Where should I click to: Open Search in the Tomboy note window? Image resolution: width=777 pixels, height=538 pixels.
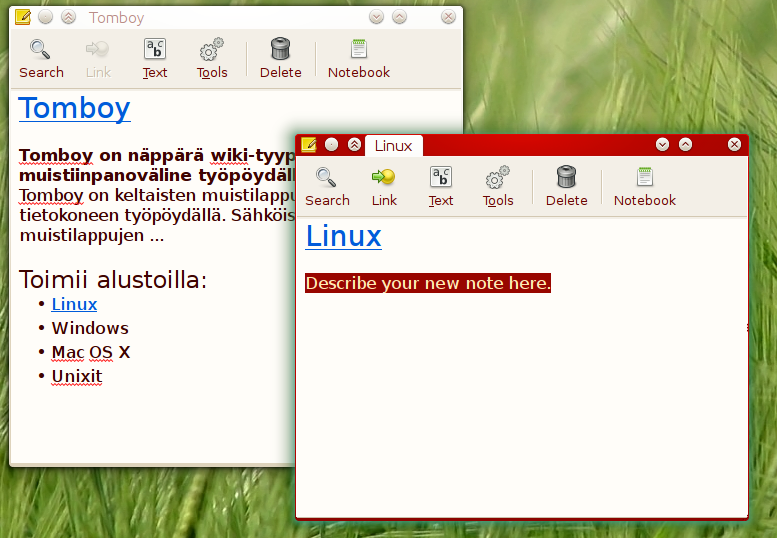point(41,58)
